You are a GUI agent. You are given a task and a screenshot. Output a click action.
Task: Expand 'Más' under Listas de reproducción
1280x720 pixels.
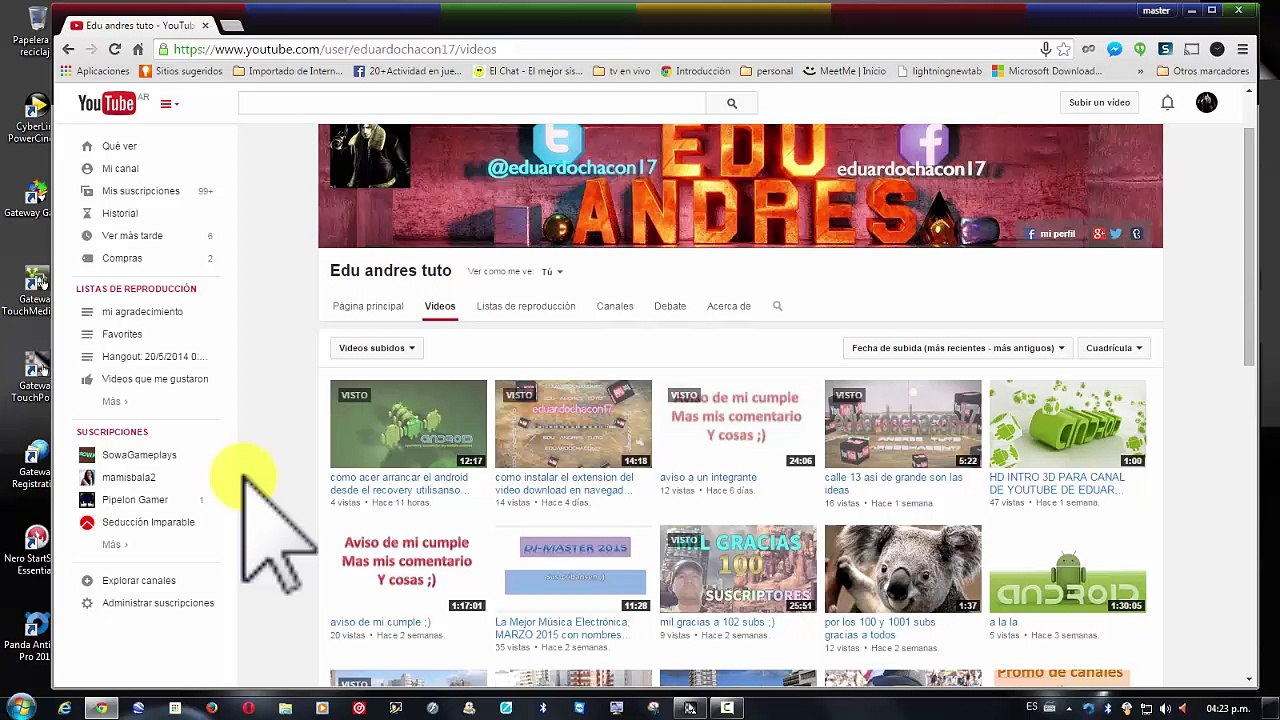(x=114, y=402)
